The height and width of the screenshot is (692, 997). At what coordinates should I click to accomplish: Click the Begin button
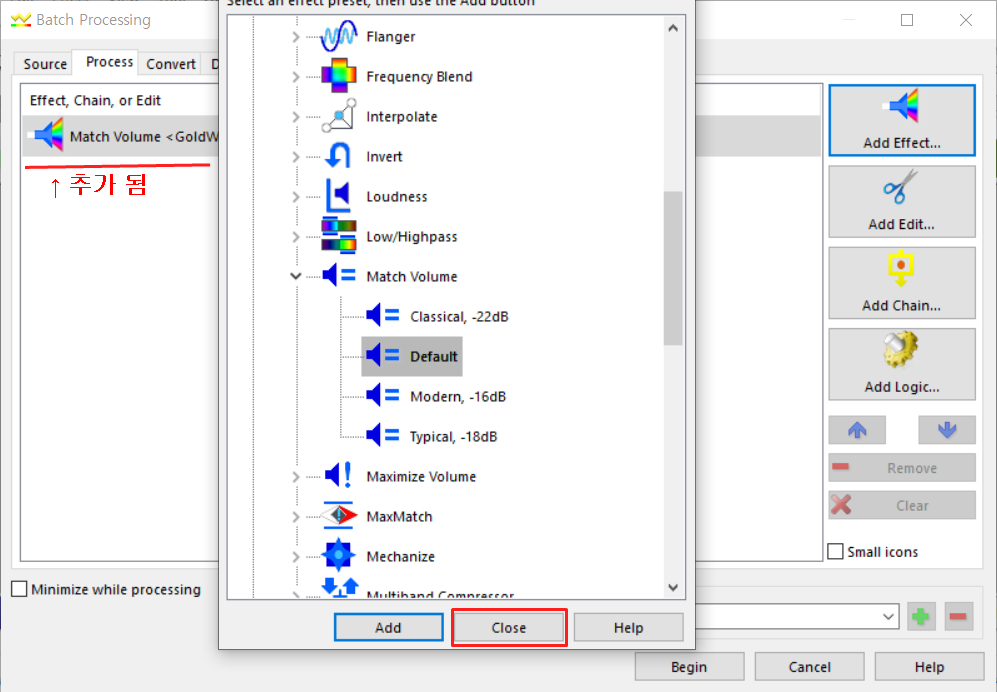pyautogui.click(x=689, y=667)
